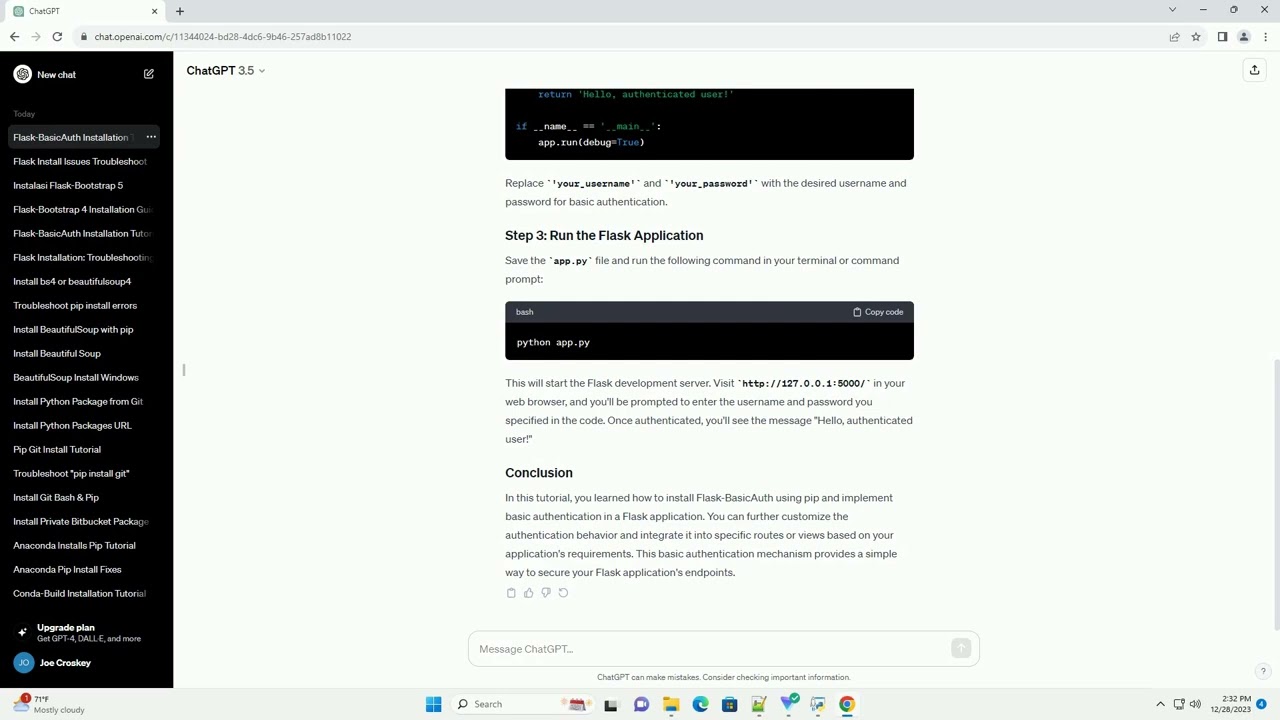Open a new browser tab
Screen dimensions: 1280x720
tap(180, 11)
